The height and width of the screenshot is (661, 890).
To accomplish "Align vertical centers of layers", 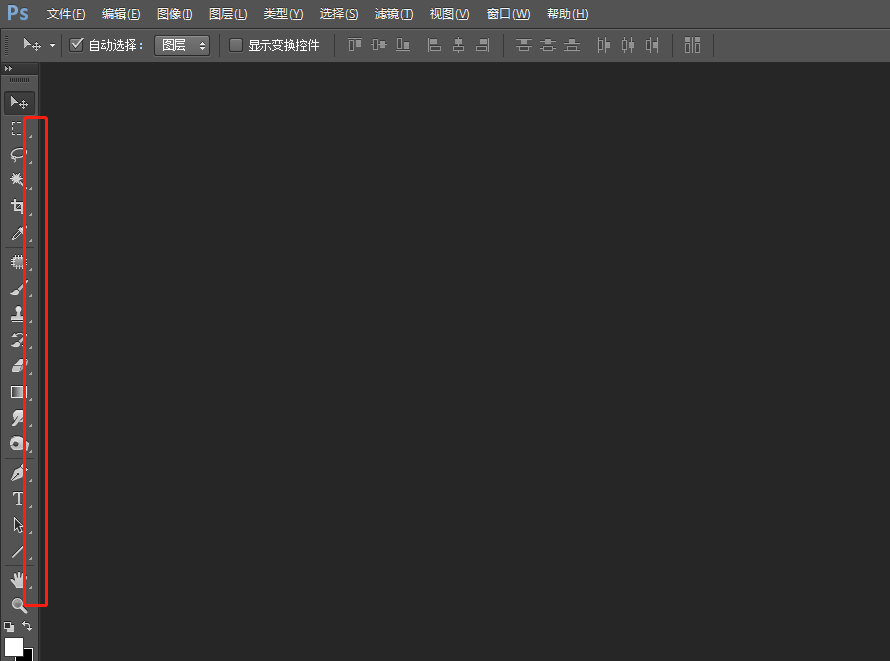I will 379,44.
